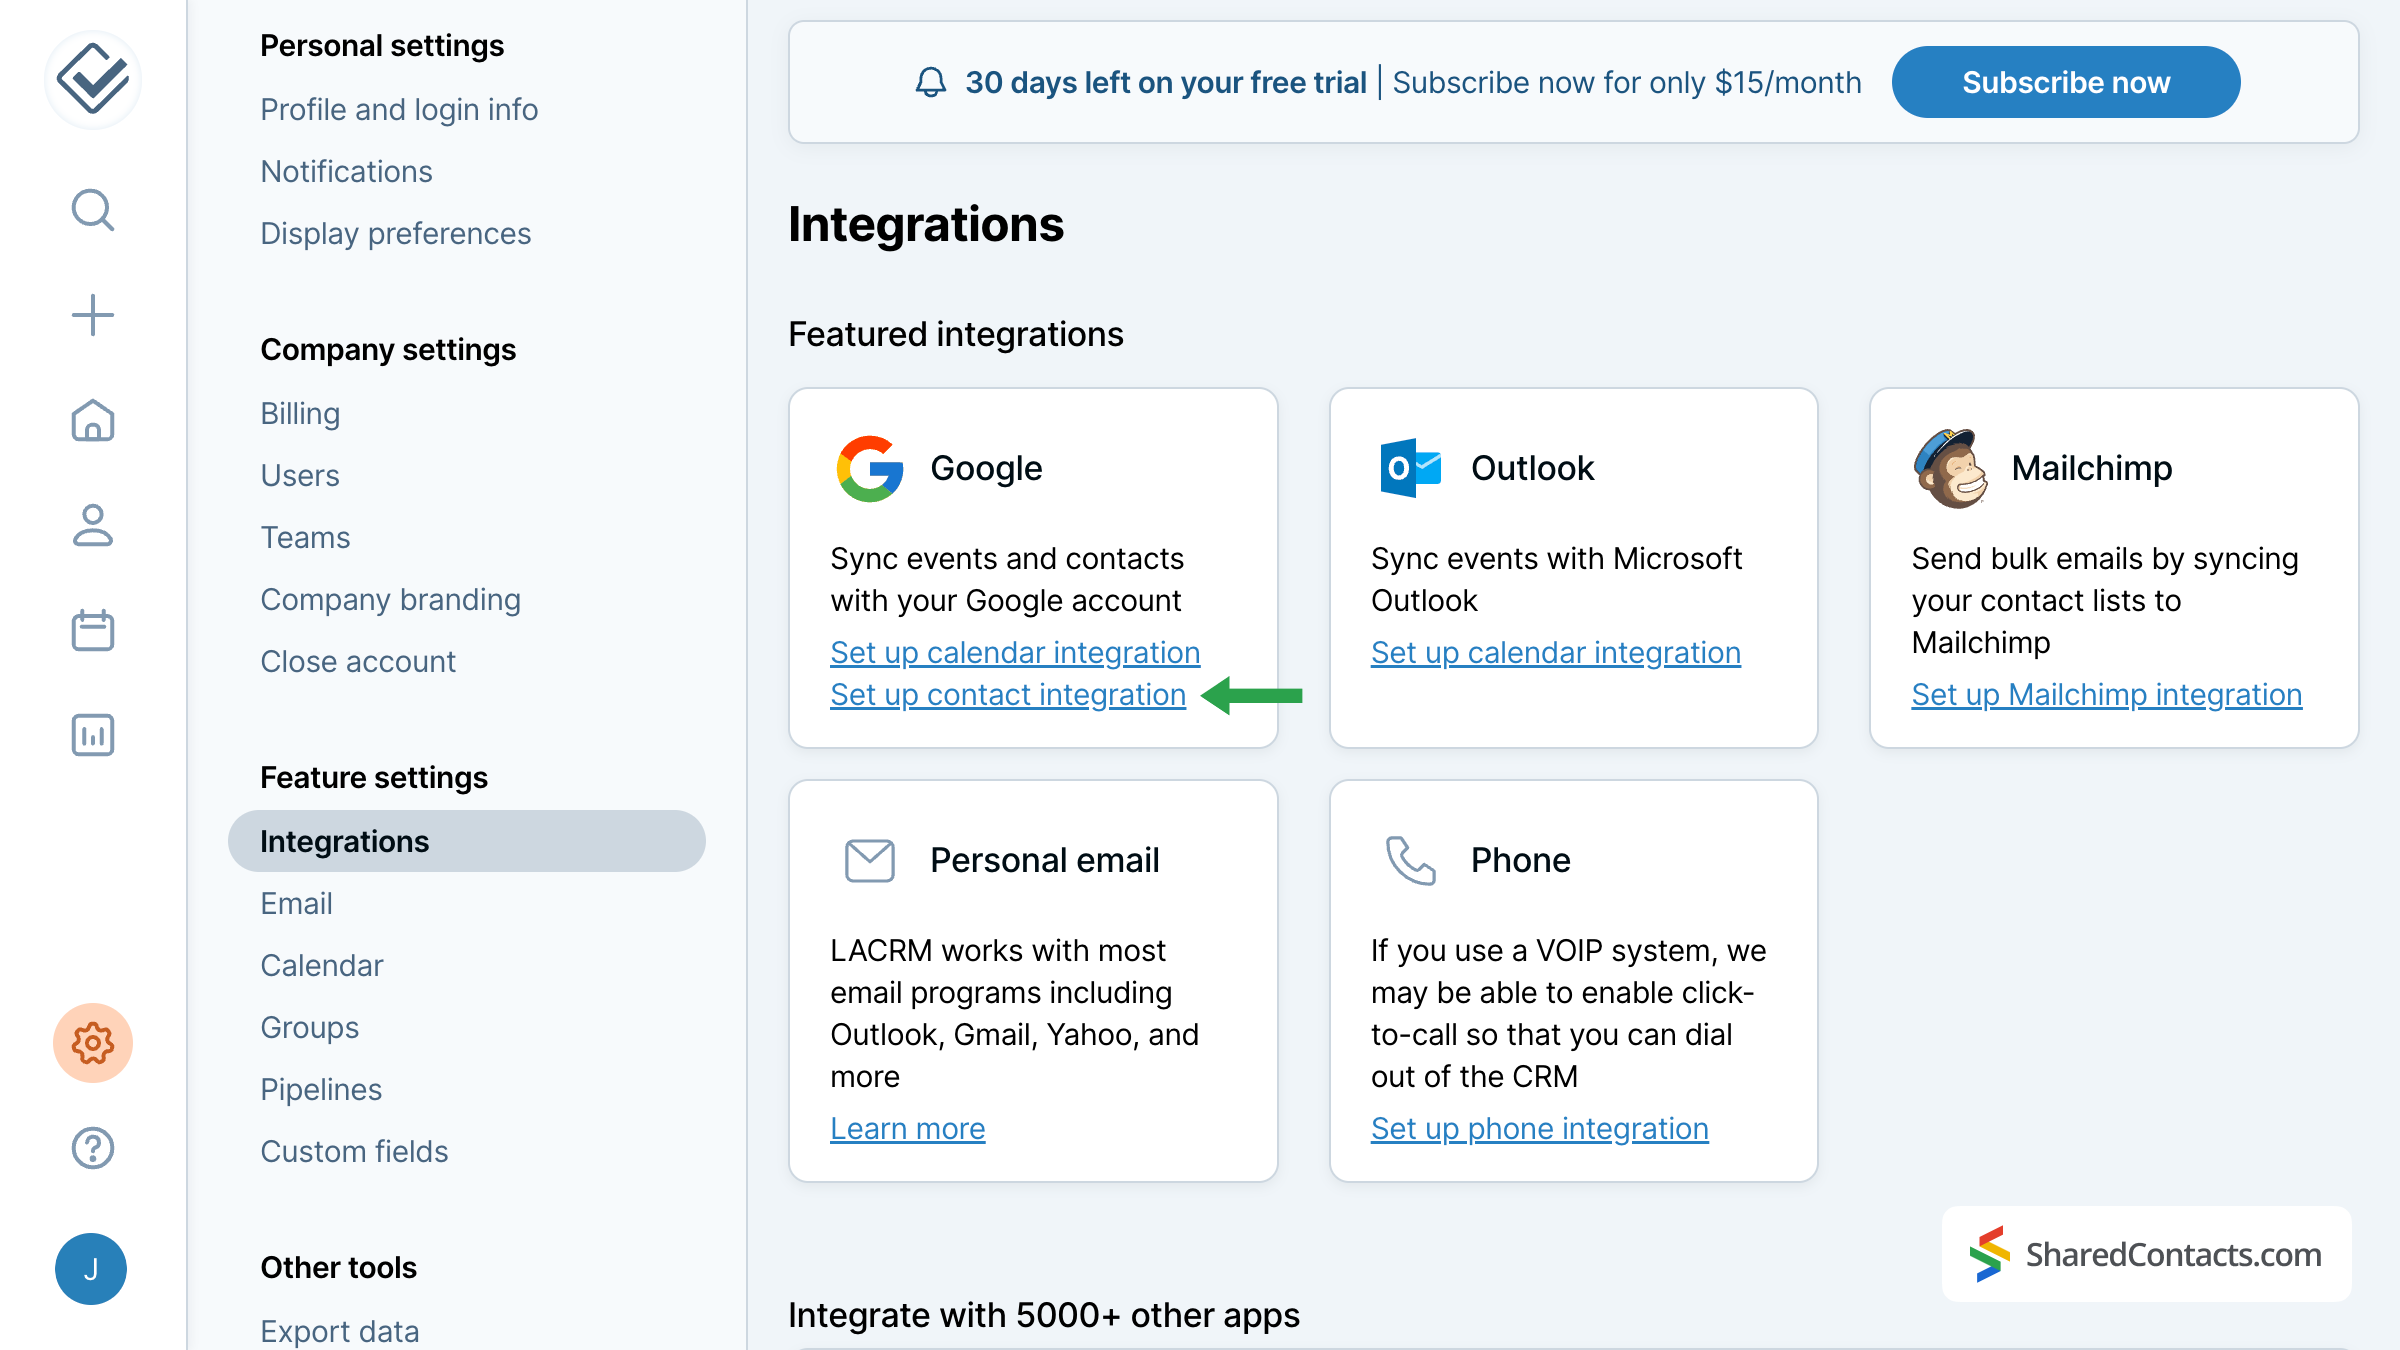Open Groups feature settings
2400x1350 pixels.
310,1027
